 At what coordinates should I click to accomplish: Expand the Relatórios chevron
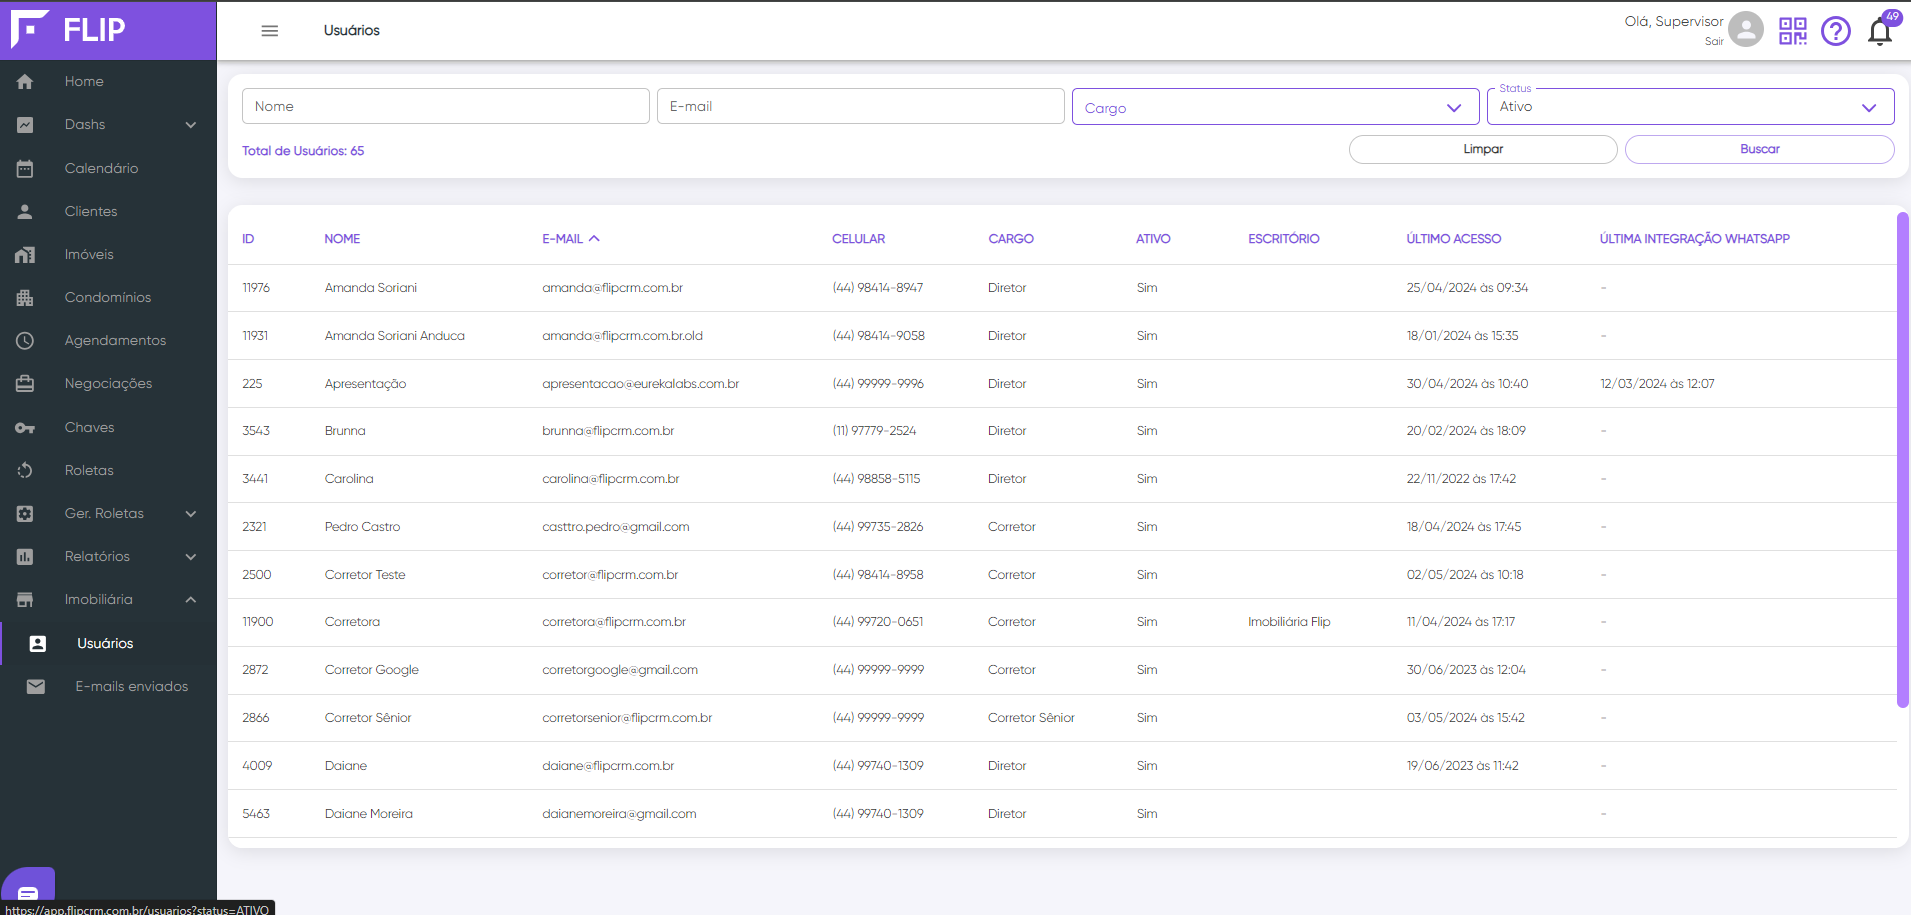(191, 557)
